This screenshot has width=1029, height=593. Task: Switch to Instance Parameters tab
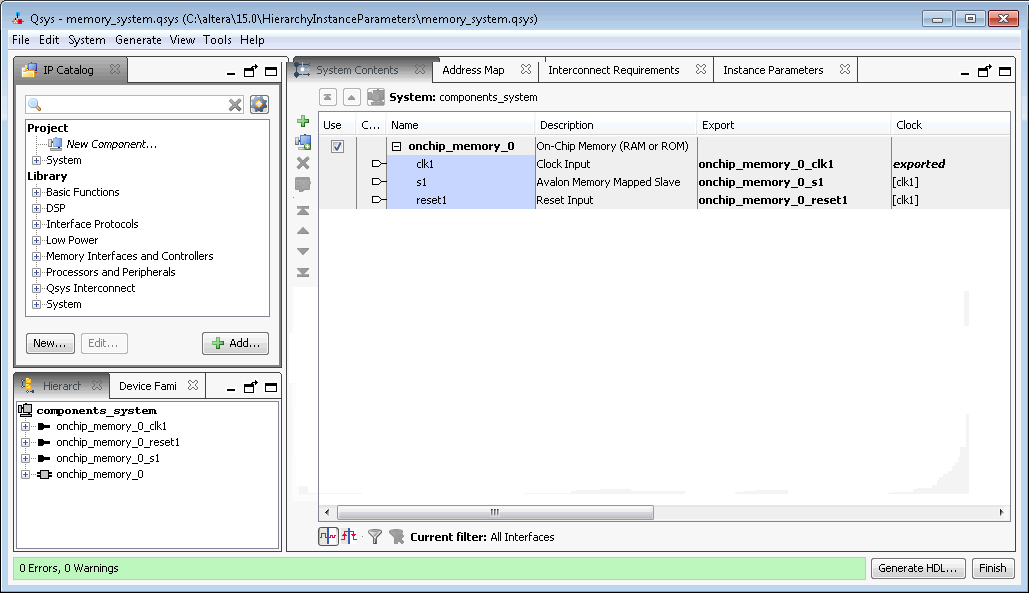point(773,70)
